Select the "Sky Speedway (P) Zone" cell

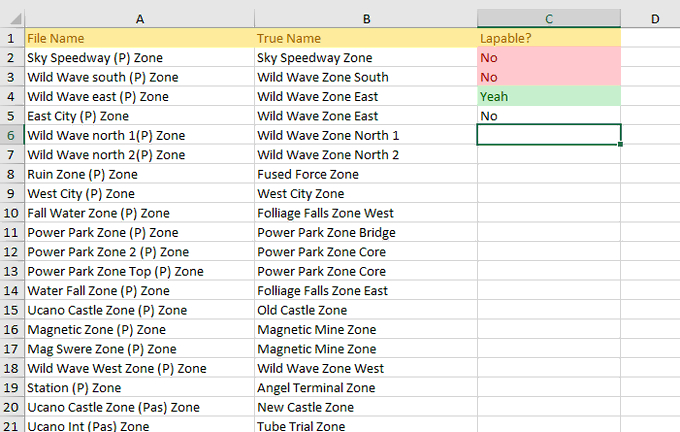139,58
